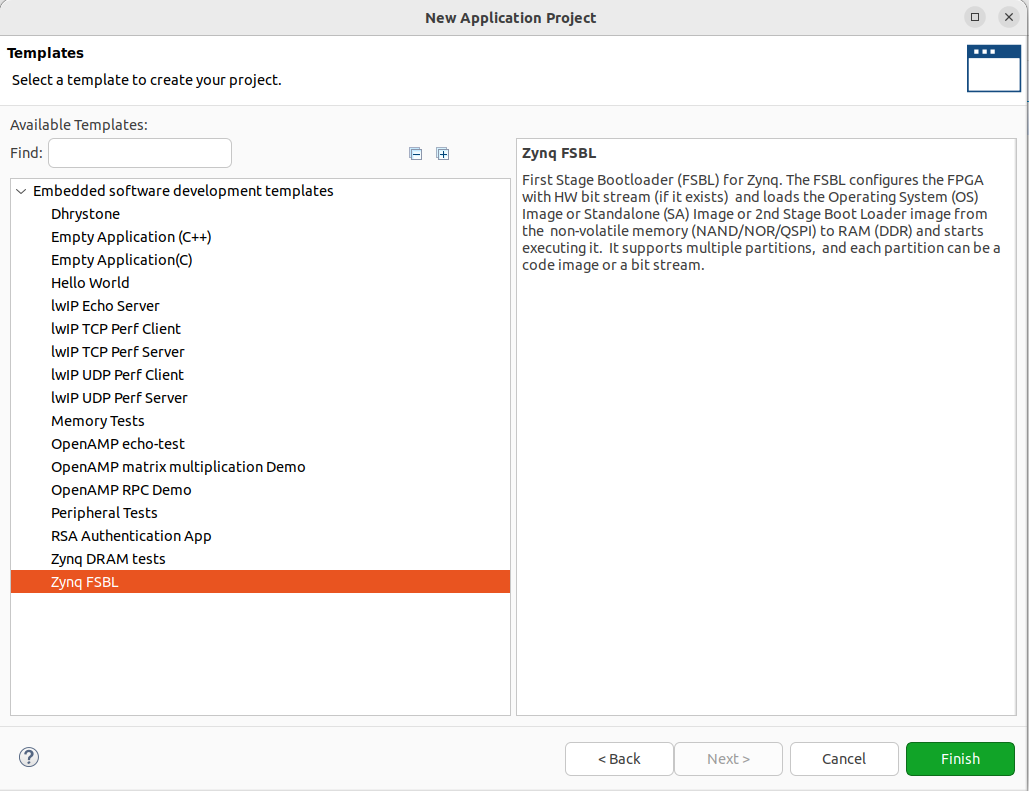1029x791 pixels.
Task: Click the Expand All templates icon
Action: point(443,154)
